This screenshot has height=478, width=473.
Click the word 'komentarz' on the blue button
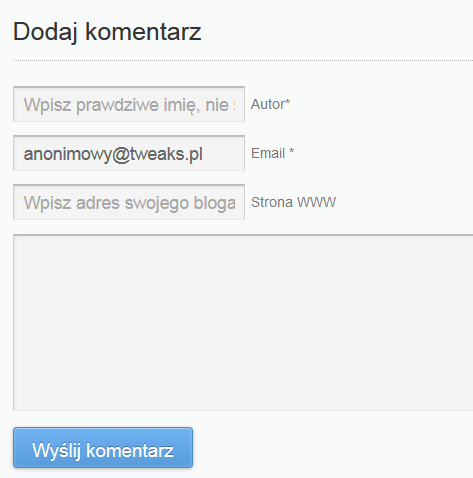click(130, 450)
